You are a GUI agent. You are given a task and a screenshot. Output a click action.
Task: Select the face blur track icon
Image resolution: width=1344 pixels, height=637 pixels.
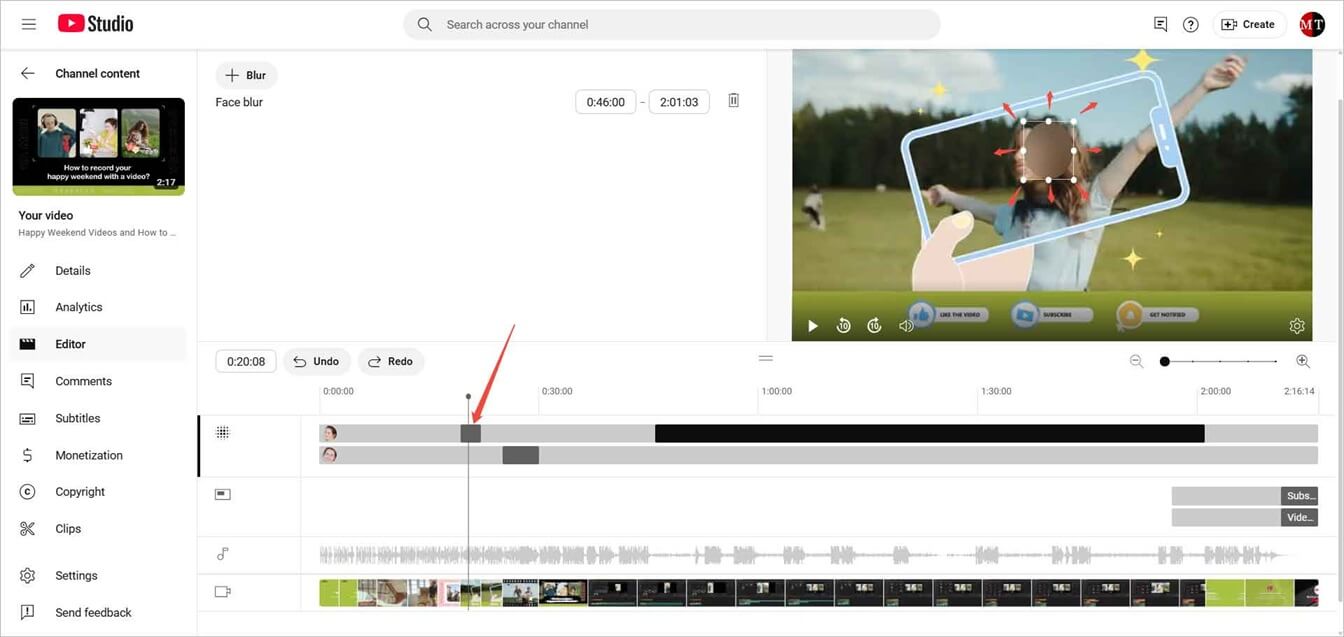coord(222,431)
